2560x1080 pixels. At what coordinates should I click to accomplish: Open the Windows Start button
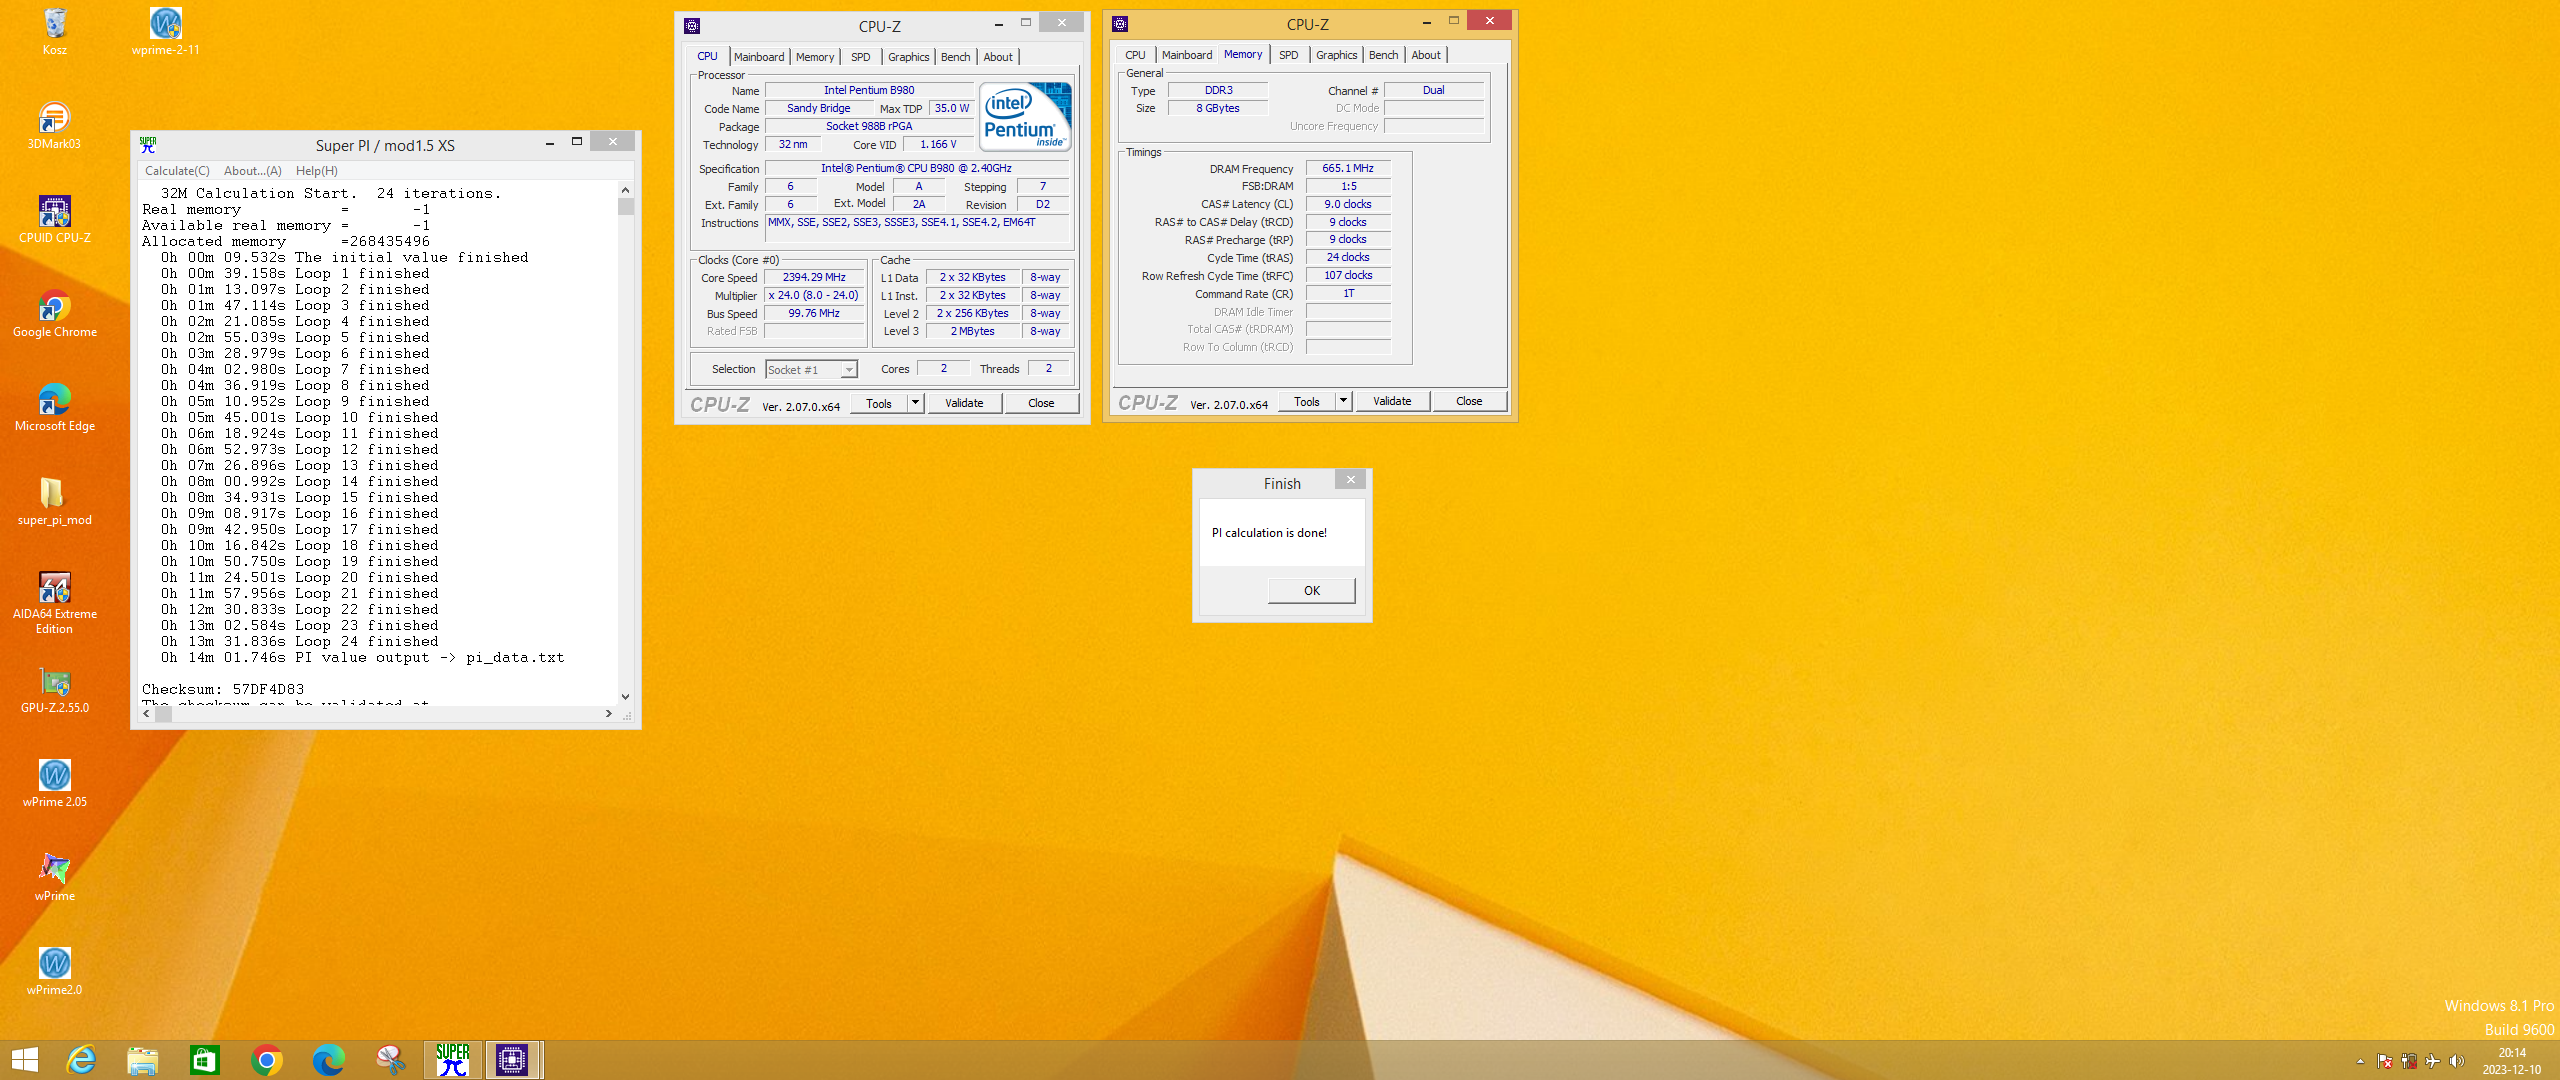[x=24, y=1060]
